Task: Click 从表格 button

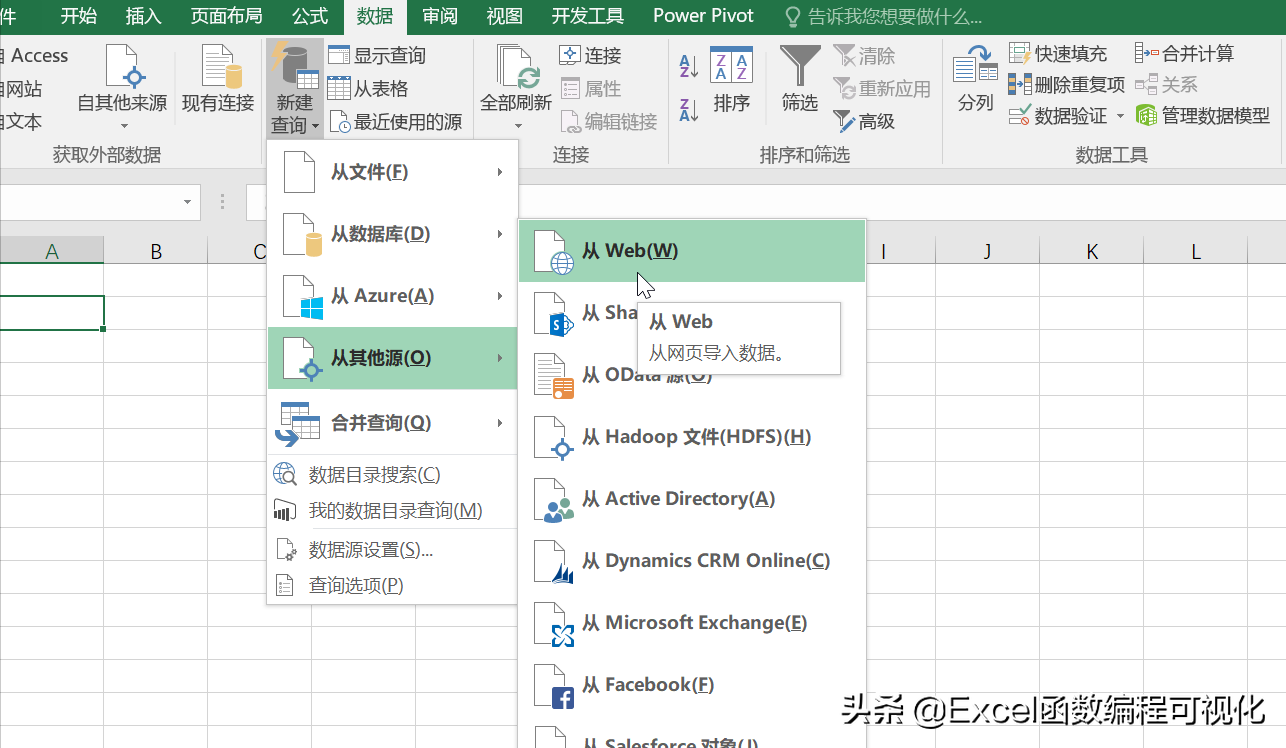Action: coord(369,89)
